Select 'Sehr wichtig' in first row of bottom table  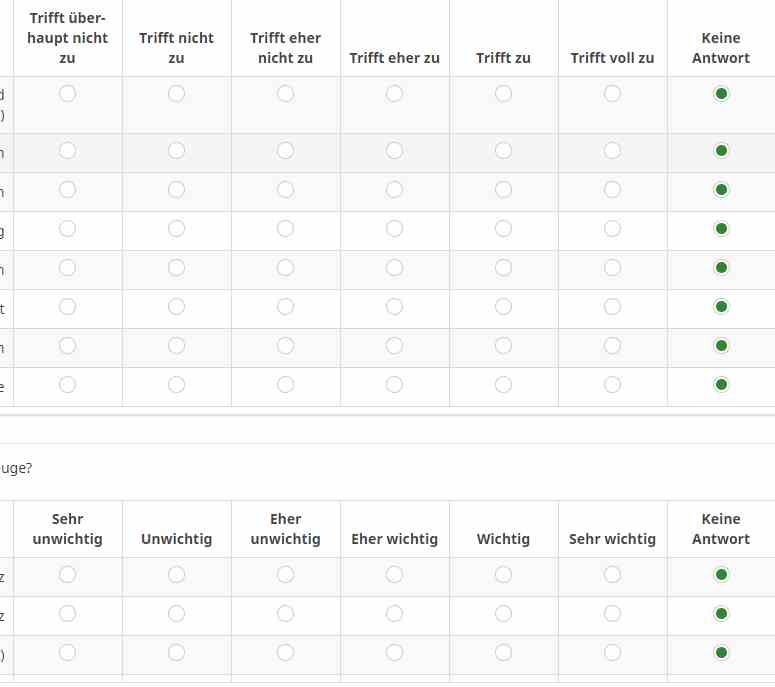tap(612, 575)
